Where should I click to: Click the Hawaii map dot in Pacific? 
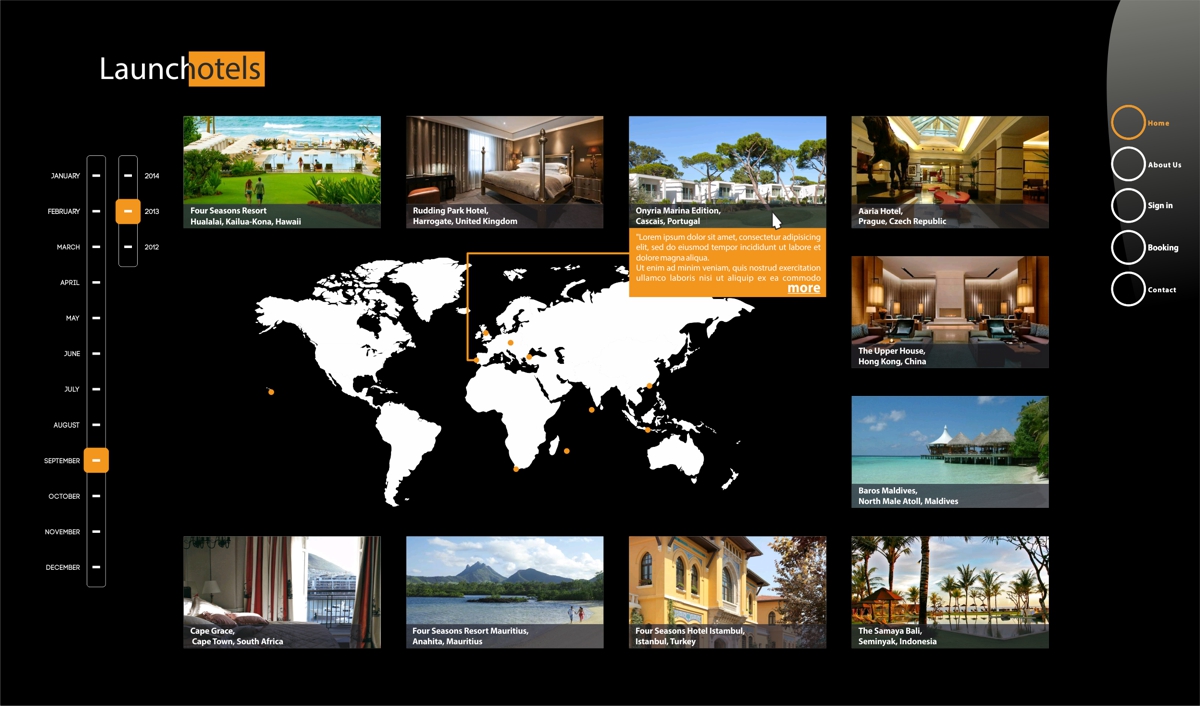[271, 392]
